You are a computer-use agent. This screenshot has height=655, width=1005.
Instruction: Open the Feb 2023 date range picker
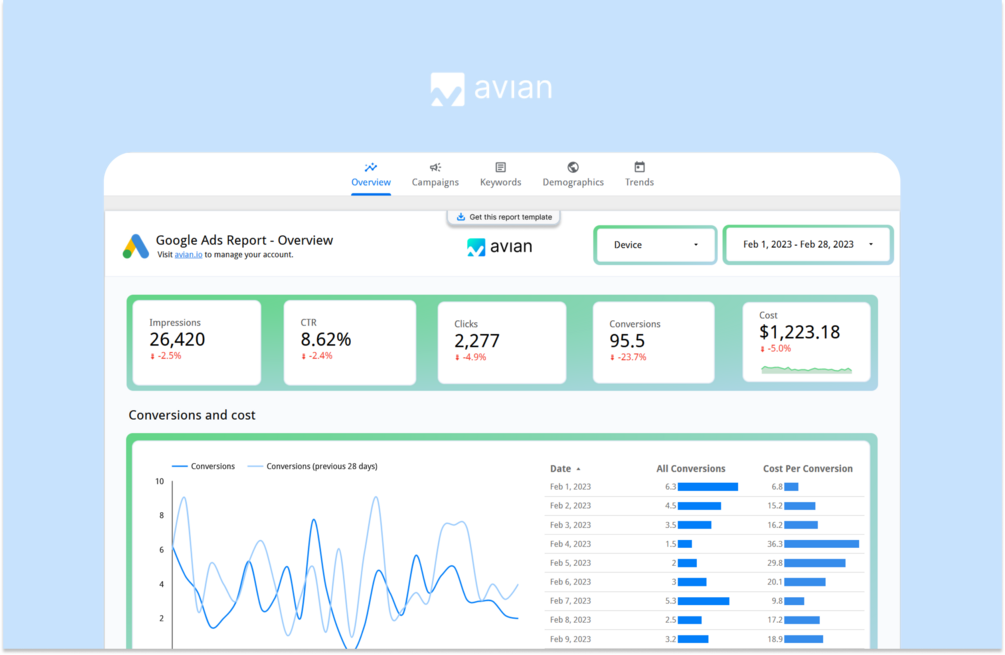(808, 244)
